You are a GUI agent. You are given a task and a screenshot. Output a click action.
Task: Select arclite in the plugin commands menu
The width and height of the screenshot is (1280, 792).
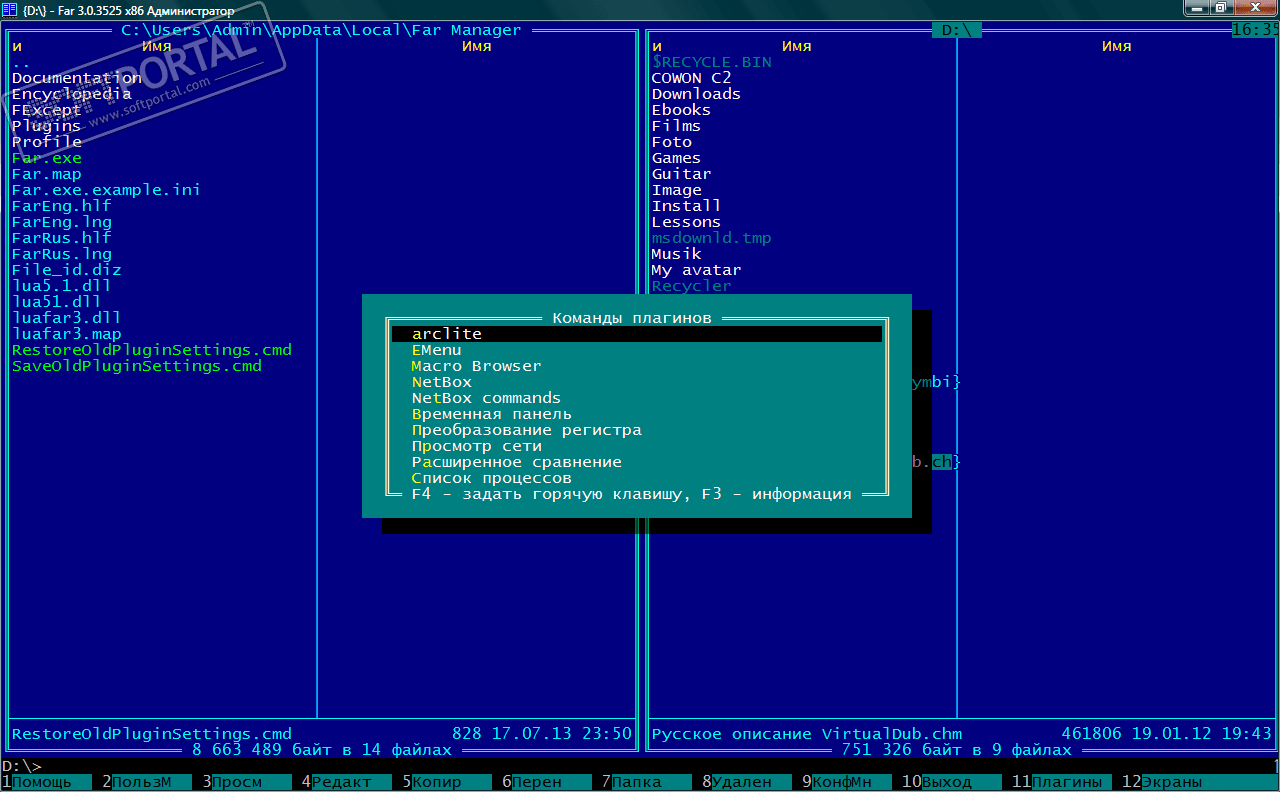(637, 334)
